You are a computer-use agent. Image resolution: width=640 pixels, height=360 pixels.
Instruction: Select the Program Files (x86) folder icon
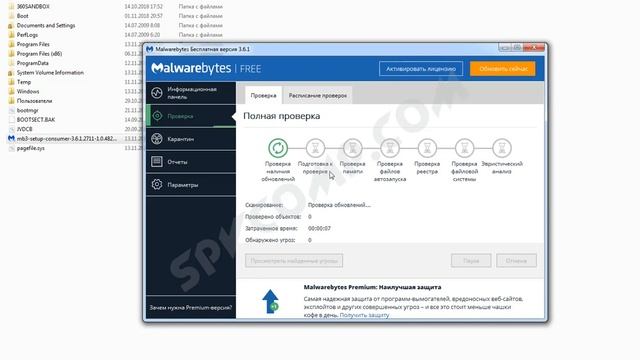[11, 53]
